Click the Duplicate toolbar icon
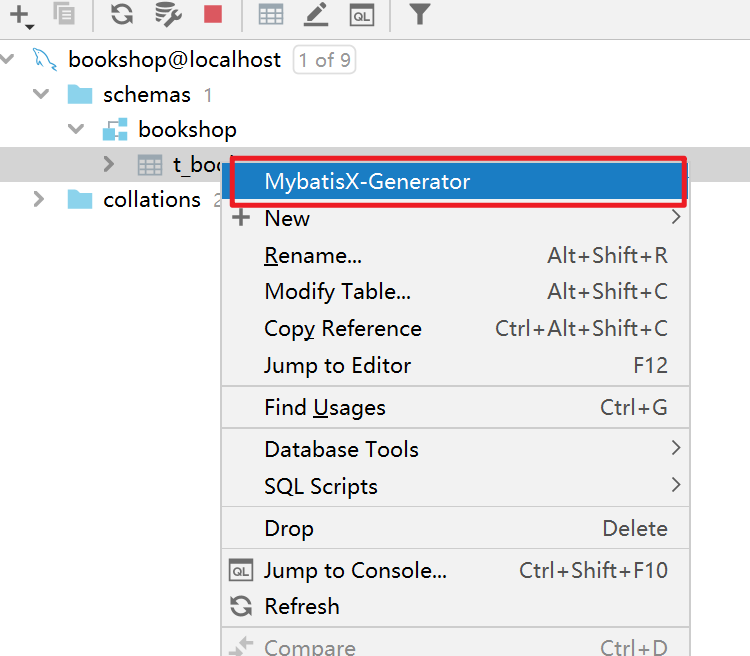The height and width of the screenshot is (656, 750). tap(64, 14)
